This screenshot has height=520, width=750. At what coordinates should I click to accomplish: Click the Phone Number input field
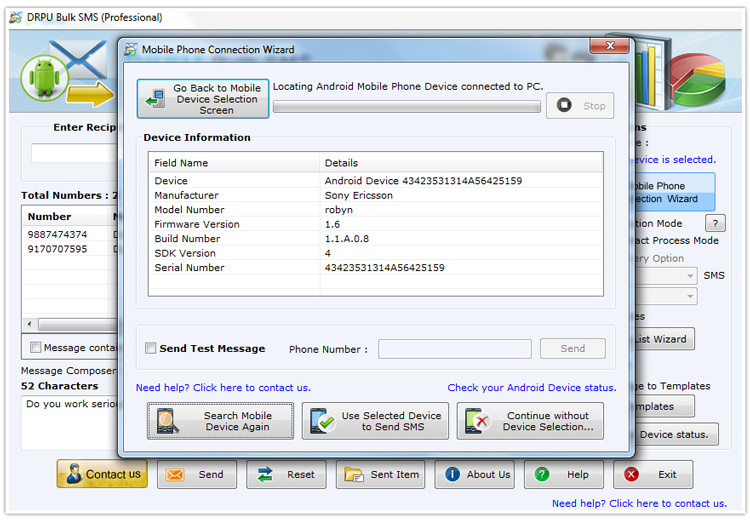click(x=454, y=349)
